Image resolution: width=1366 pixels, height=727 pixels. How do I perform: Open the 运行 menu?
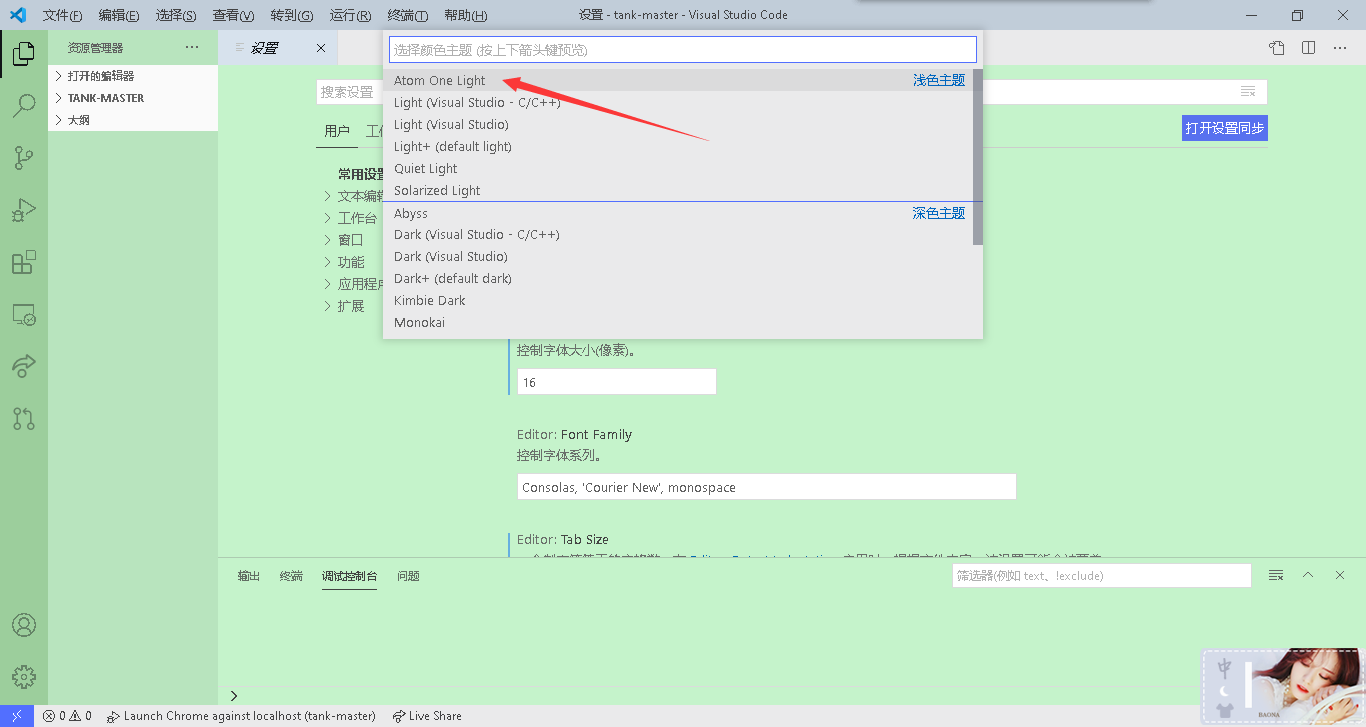tap(350, 15)
